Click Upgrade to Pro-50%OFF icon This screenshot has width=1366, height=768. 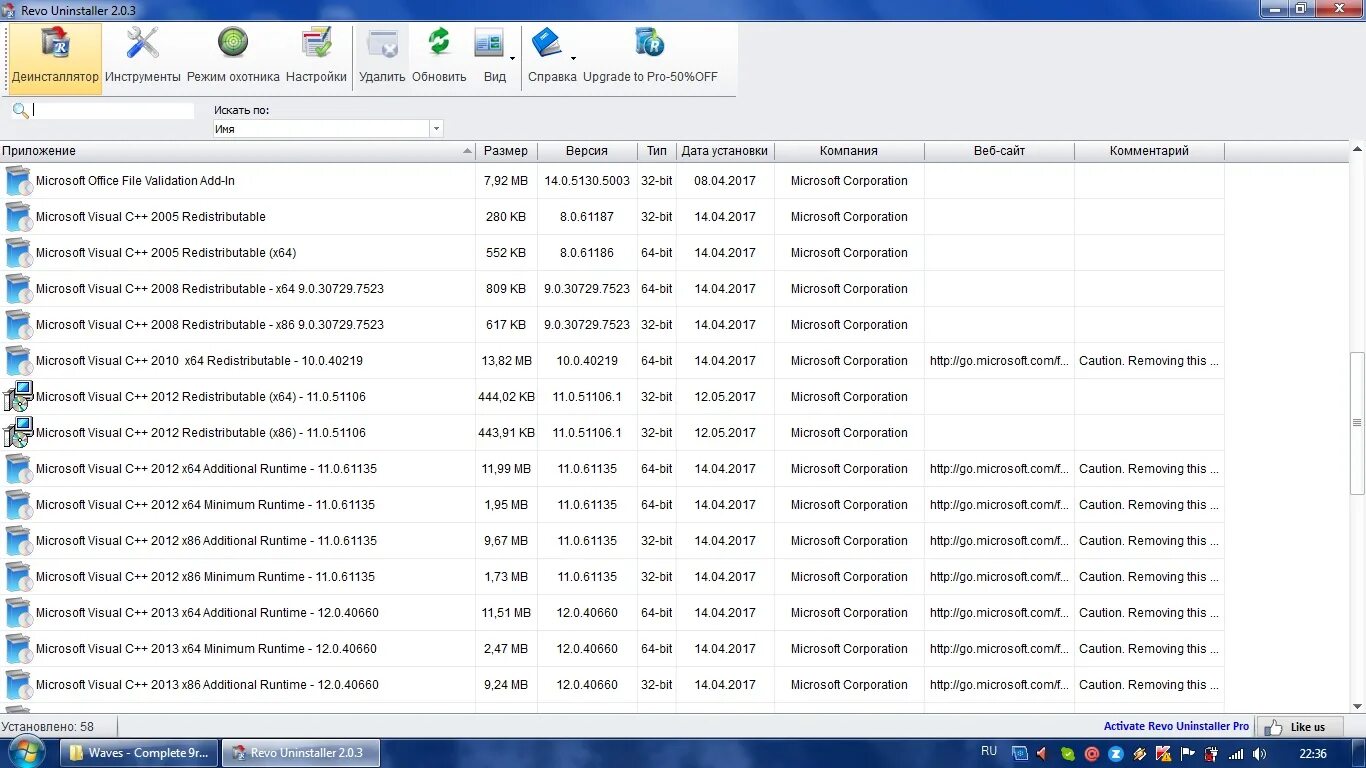click(650, 43)
